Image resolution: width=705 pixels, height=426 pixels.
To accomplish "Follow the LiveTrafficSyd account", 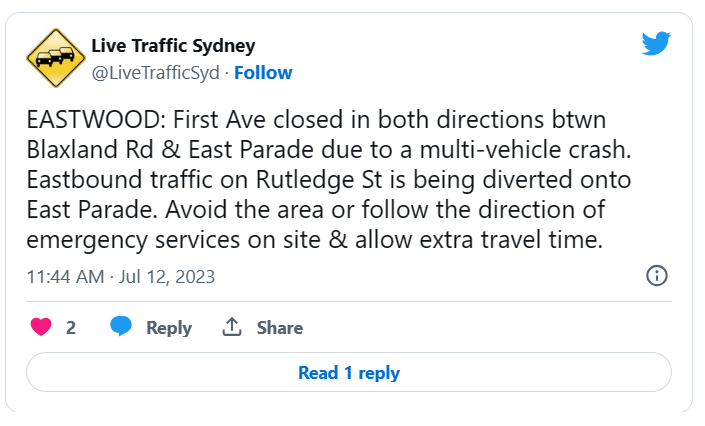I will (x=263, y=72).
